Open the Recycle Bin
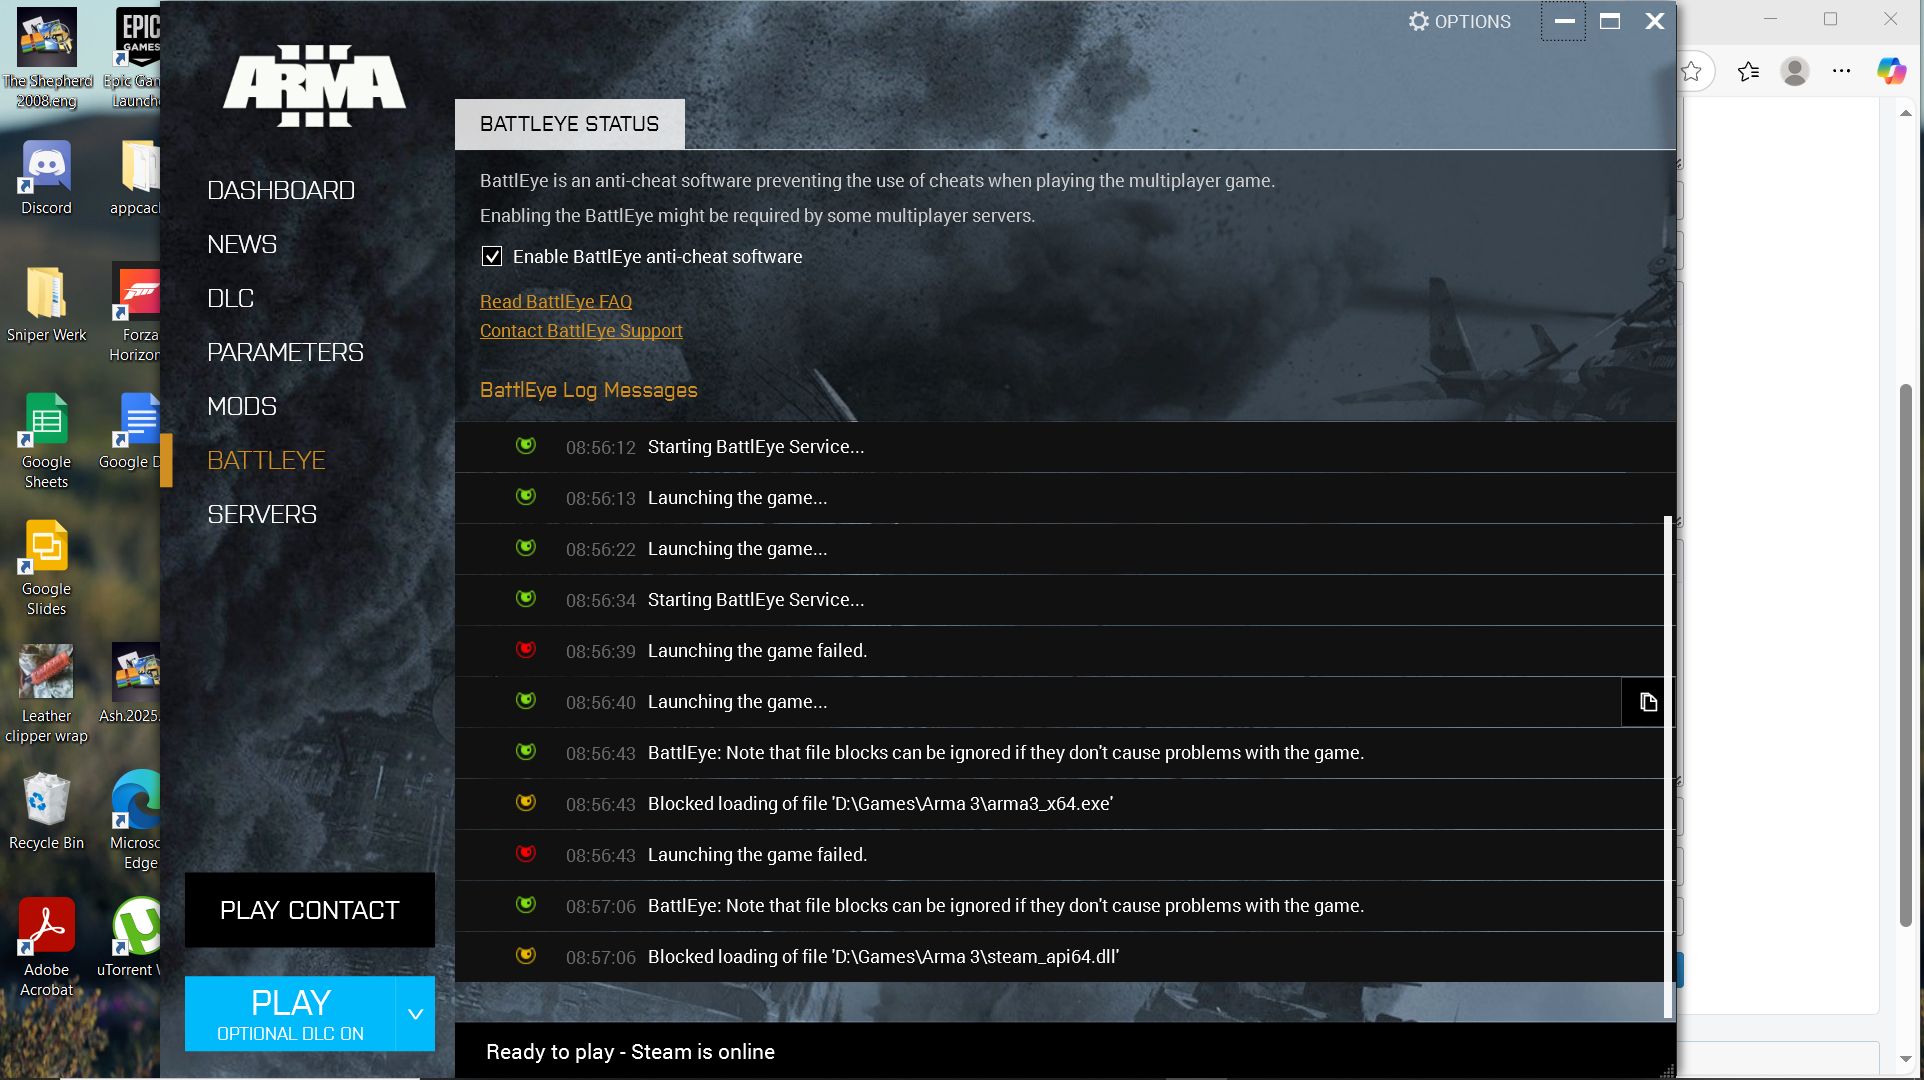 pyautogui.click(x=46, y=813)
